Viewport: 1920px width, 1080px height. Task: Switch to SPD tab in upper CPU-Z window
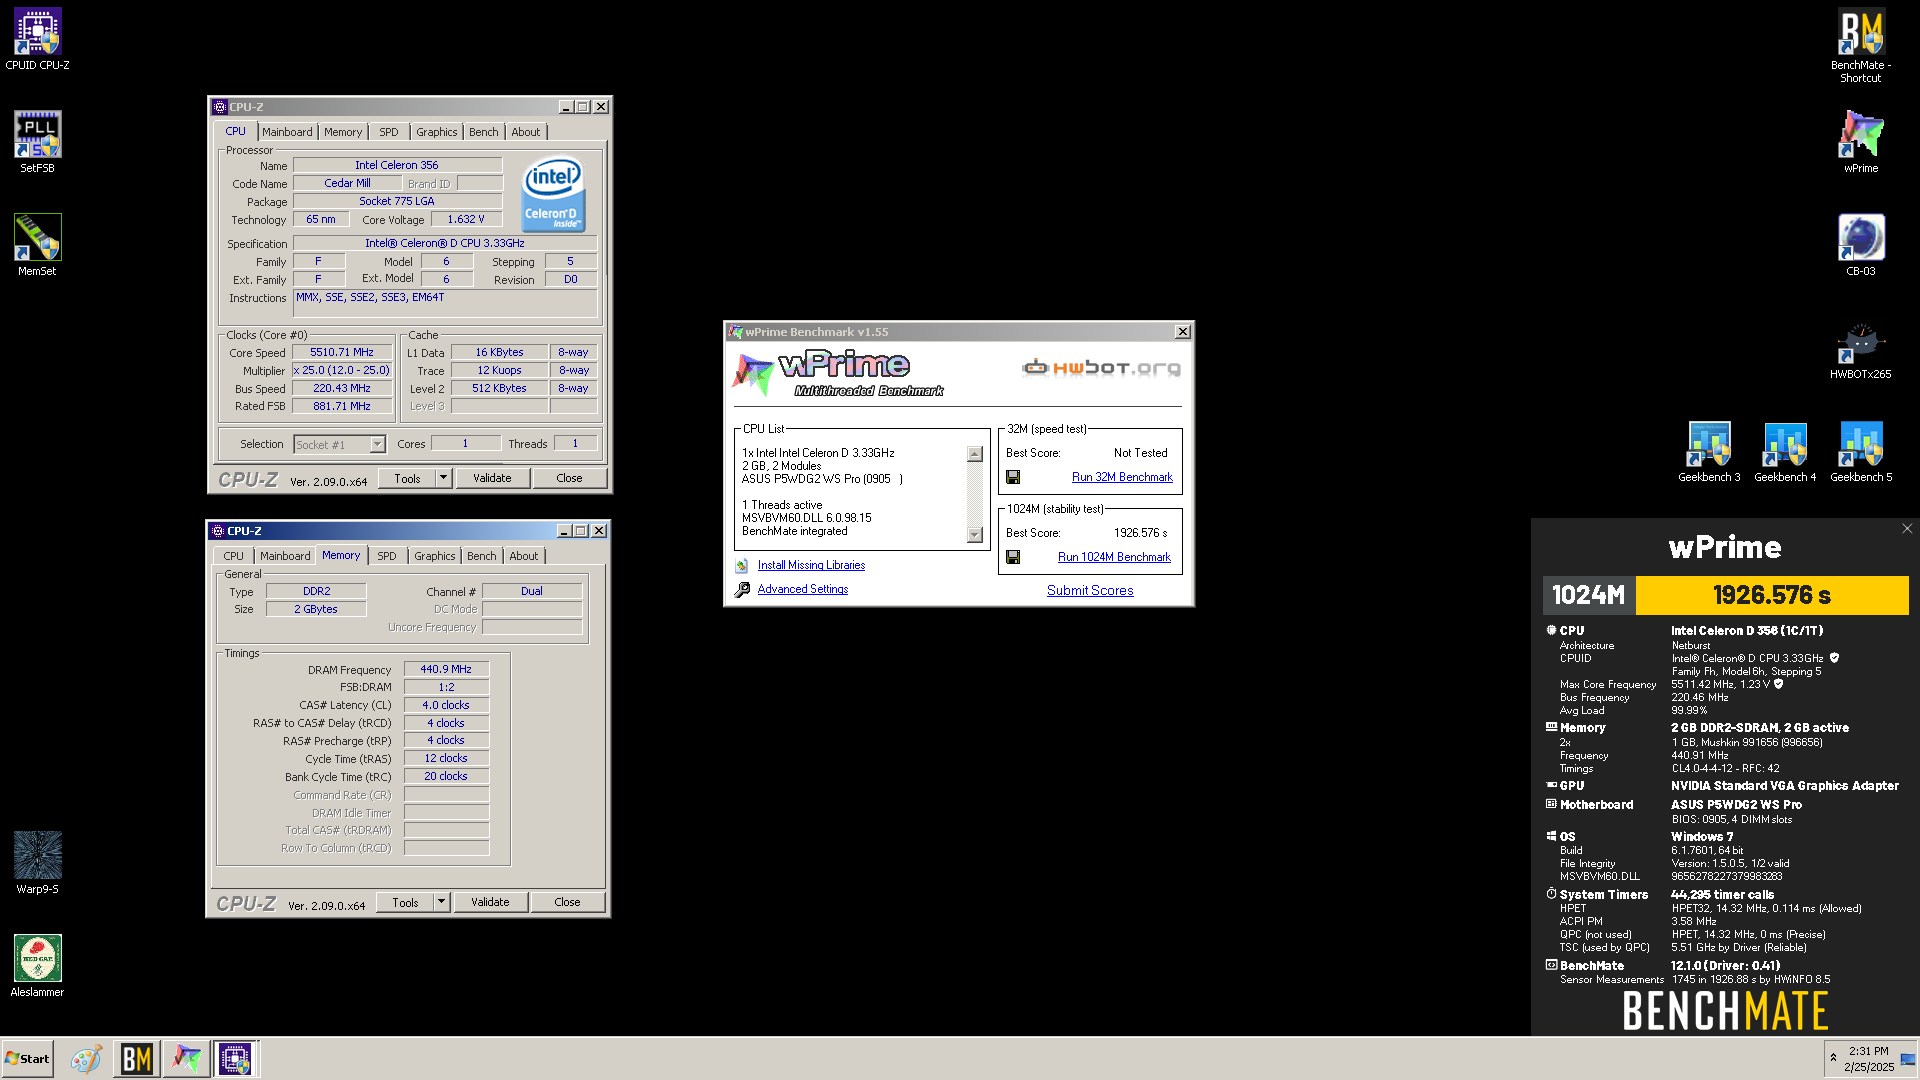[x=389, y=132]
